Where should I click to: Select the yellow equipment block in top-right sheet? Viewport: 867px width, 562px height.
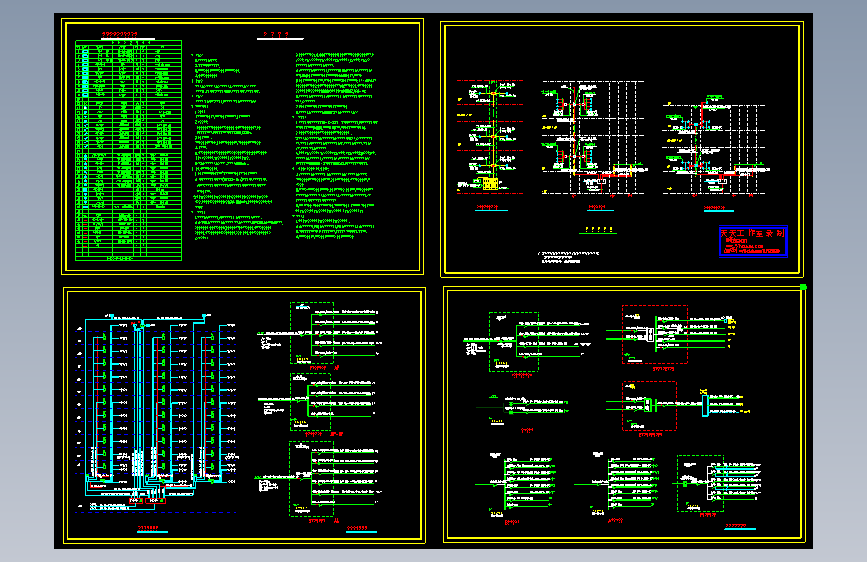490,184
